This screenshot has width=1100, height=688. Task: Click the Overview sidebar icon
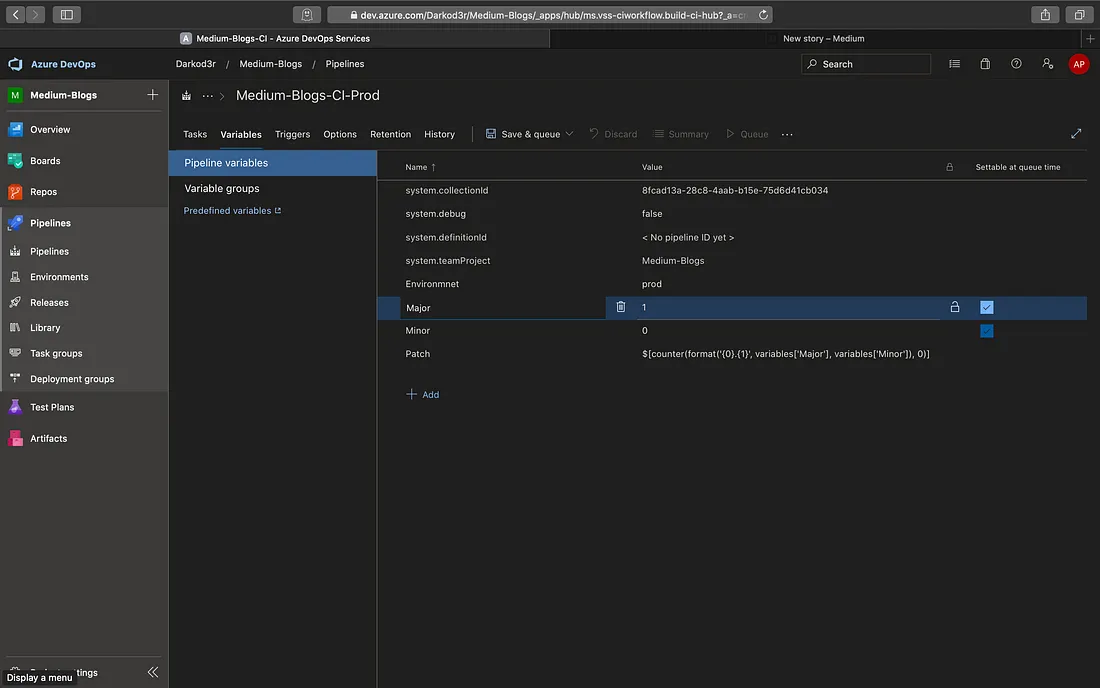point(15,129)
